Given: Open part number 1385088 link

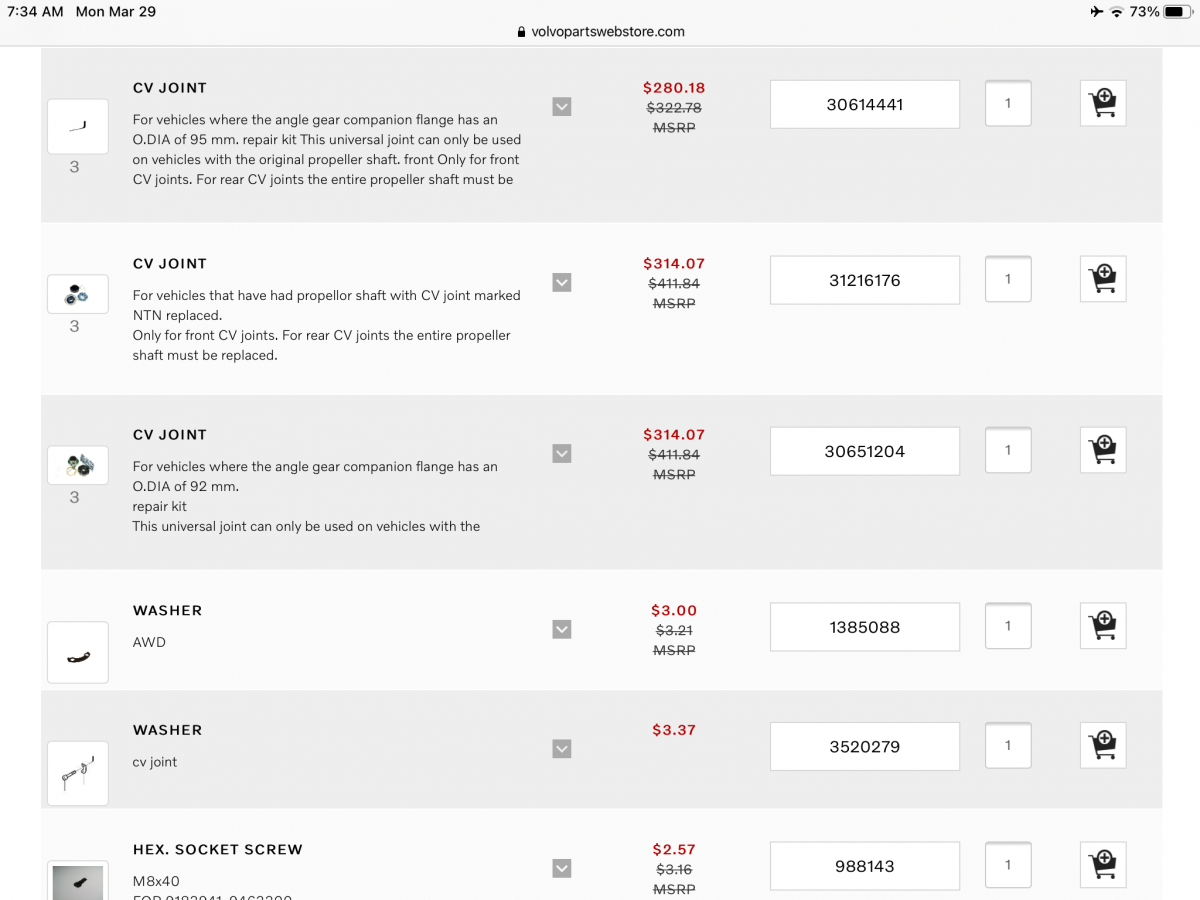Looking at the screenshot, I should coord(865,627).
